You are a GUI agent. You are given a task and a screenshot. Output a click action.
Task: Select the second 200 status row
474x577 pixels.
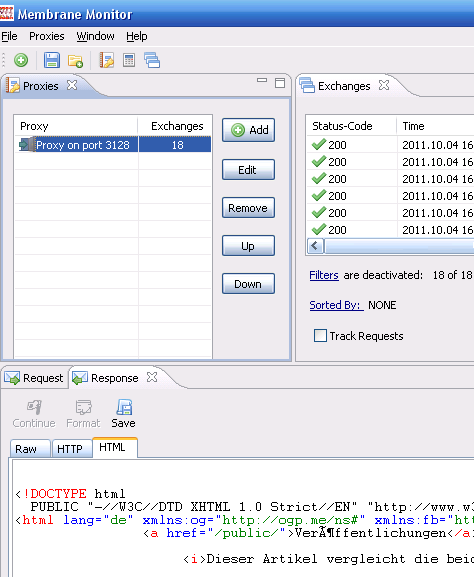390,162
